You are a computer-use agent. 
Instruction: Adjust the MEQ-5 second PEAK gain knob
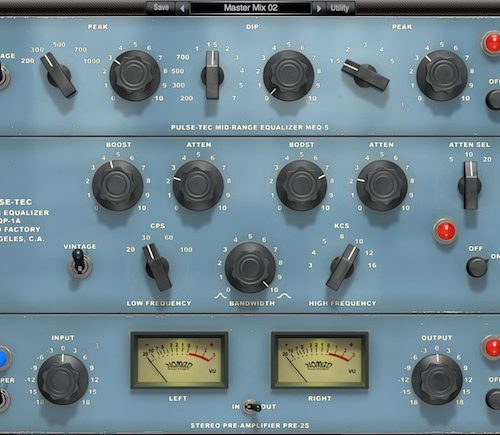coord(442,76)
